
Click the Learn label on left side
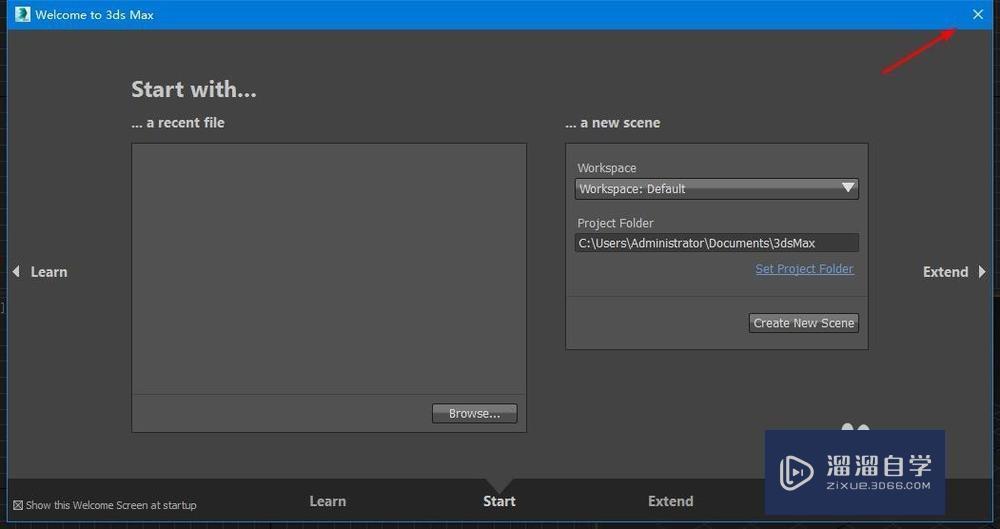[x=49, y=272]
